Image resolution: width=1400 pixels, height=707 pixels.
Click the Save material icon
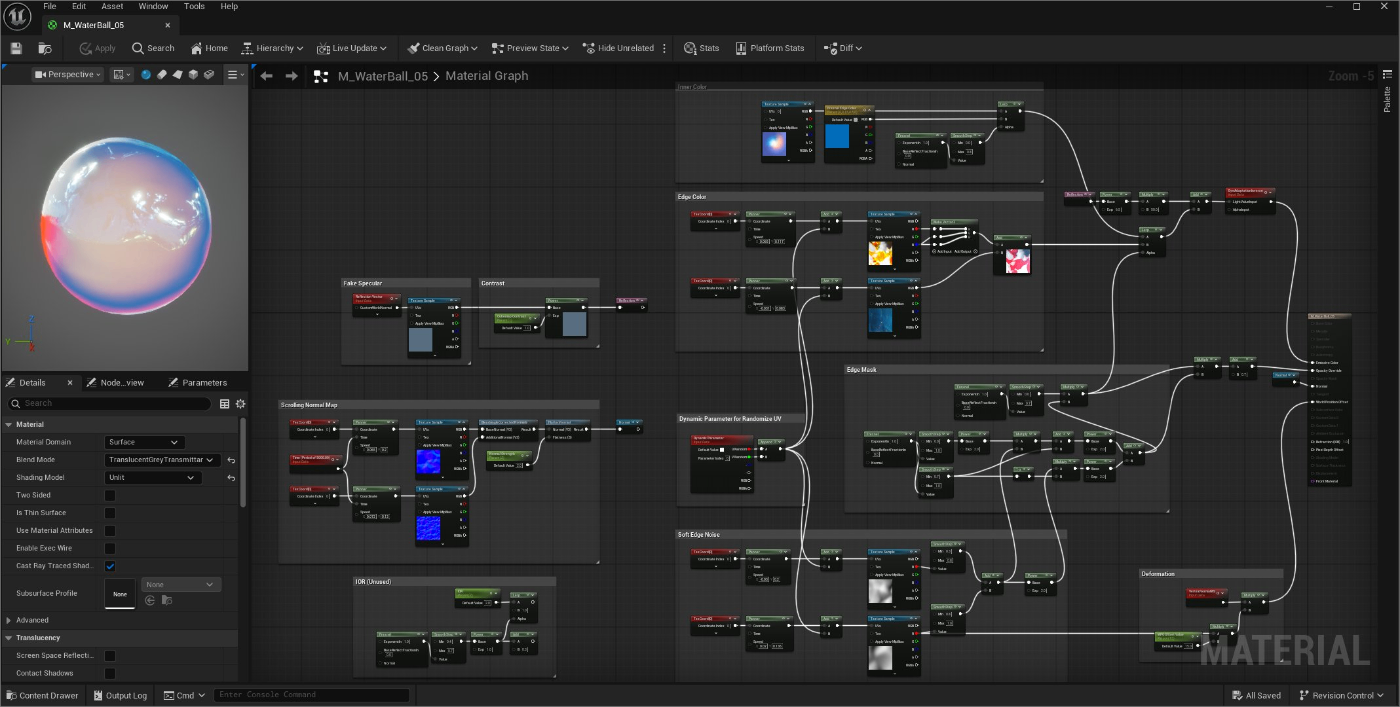[x=16, y=48]
